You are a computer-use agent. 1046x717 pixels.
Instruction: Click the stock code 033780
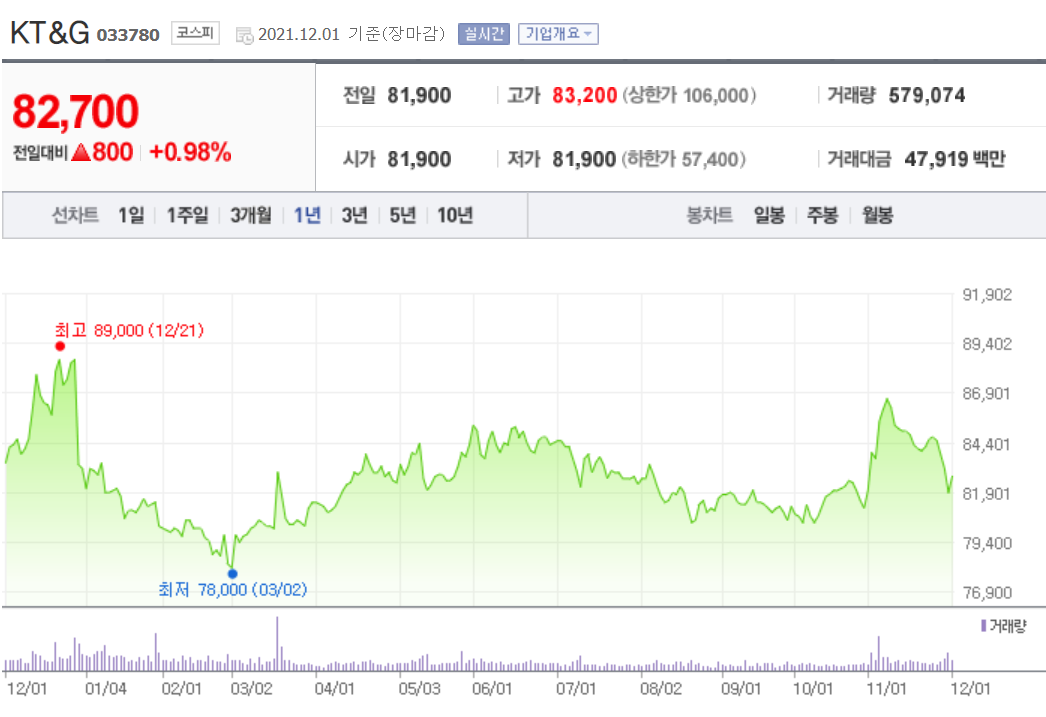point(128,35)
